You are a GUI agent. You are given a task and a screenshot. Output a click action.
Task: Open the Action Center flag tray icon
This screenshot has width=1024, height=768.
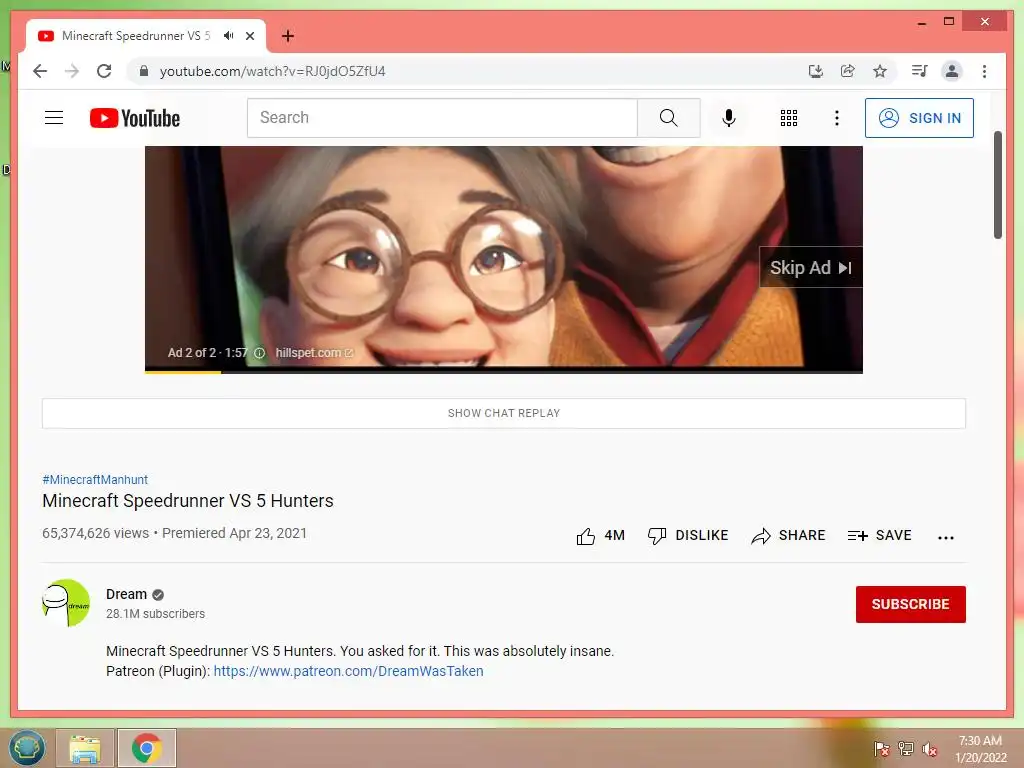pos(882,749)
